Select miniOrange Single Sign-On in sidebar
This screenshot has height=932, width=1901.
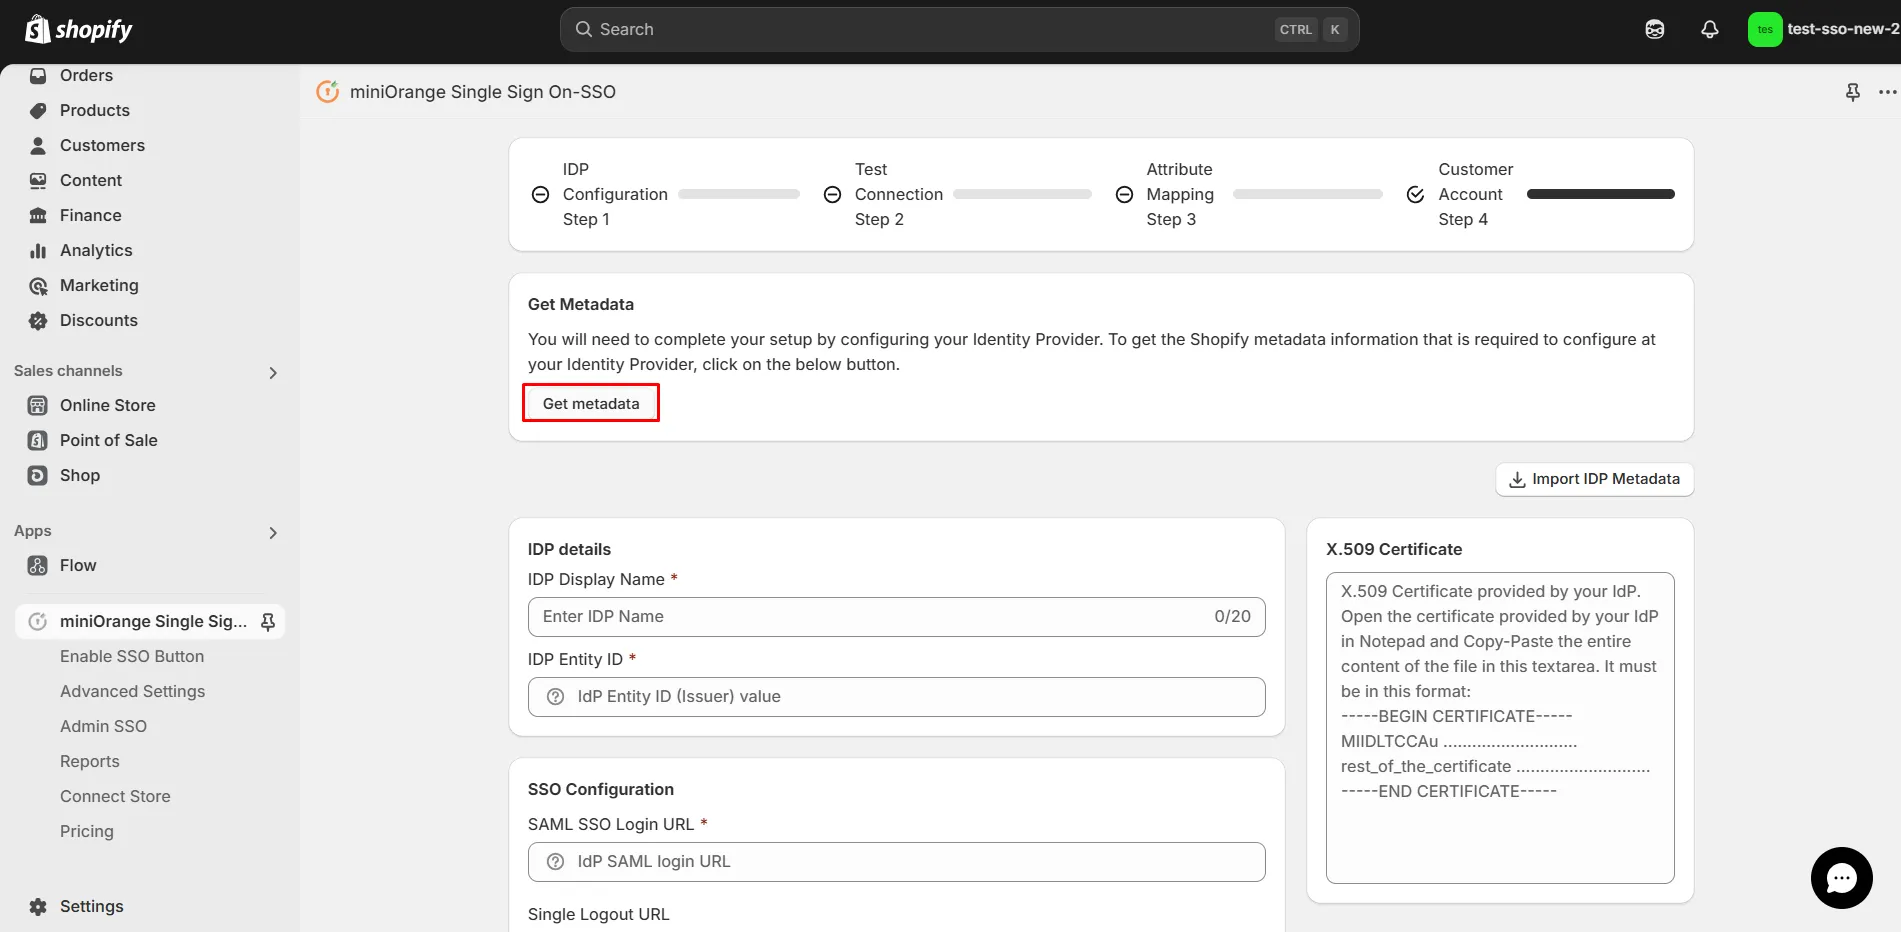point(150,621)
